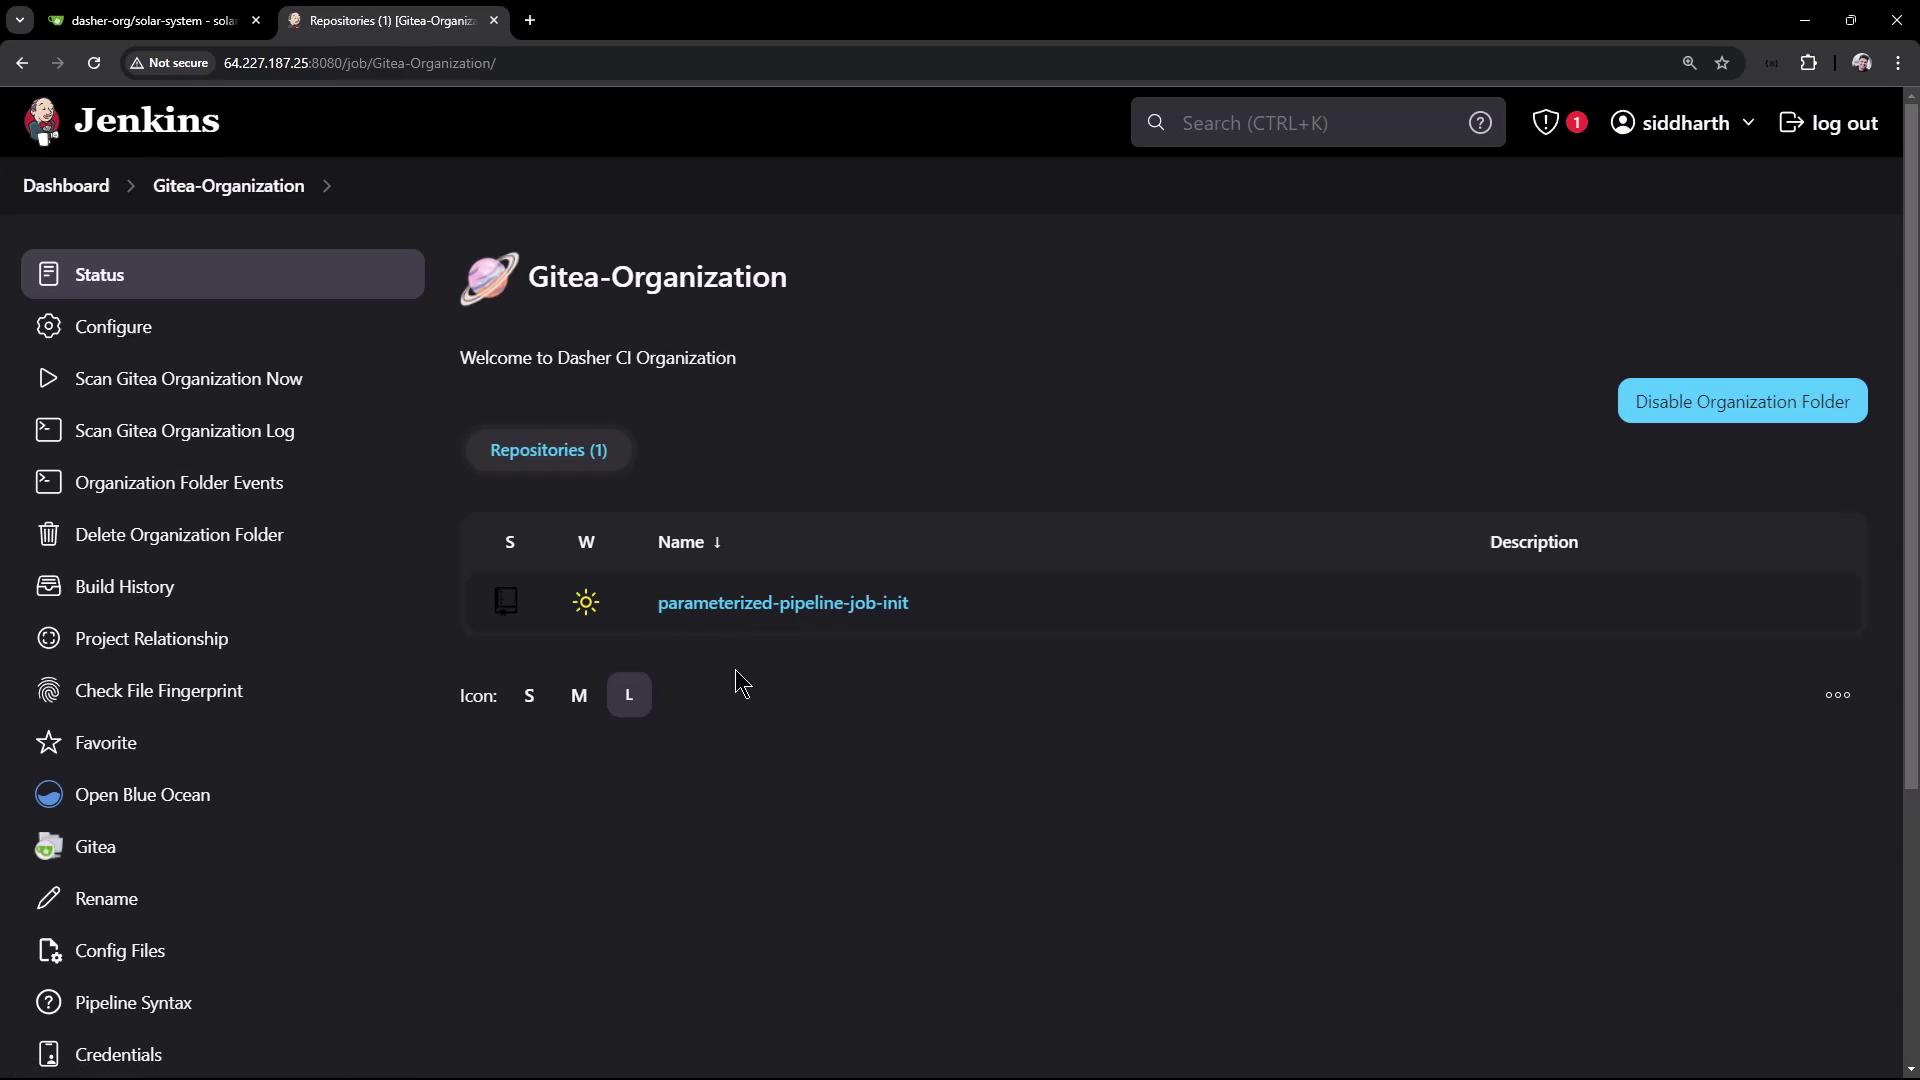1920x1080 pixels.
Task: Click the search help question-mark icon
Action: tap(1480, 122)
